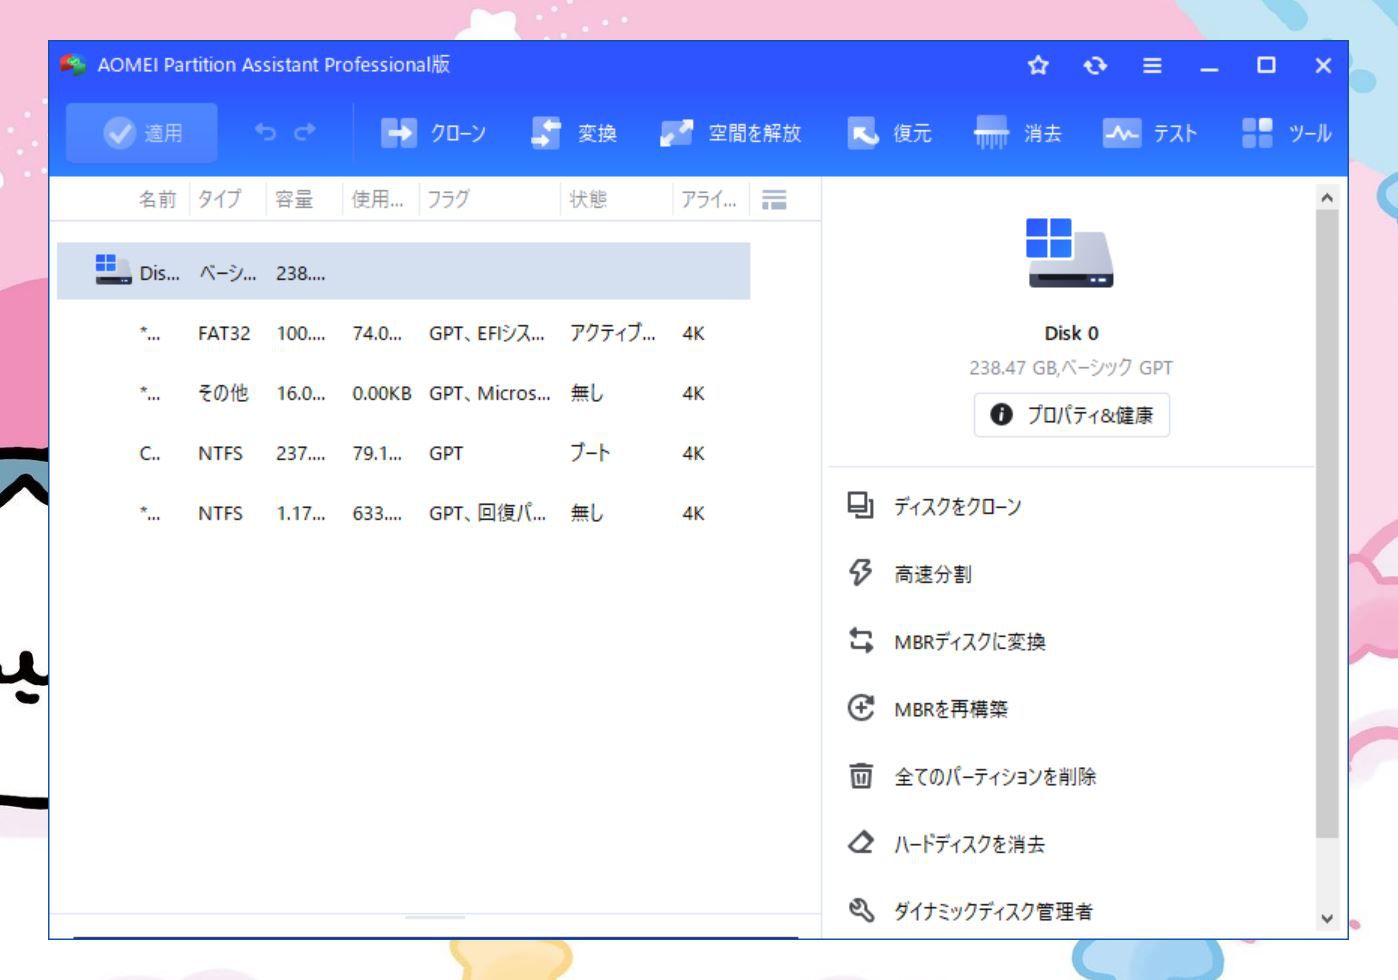Click the refresh icon in title bar
Viewport: 1398px width, 980px height.
click(1095, 65)
